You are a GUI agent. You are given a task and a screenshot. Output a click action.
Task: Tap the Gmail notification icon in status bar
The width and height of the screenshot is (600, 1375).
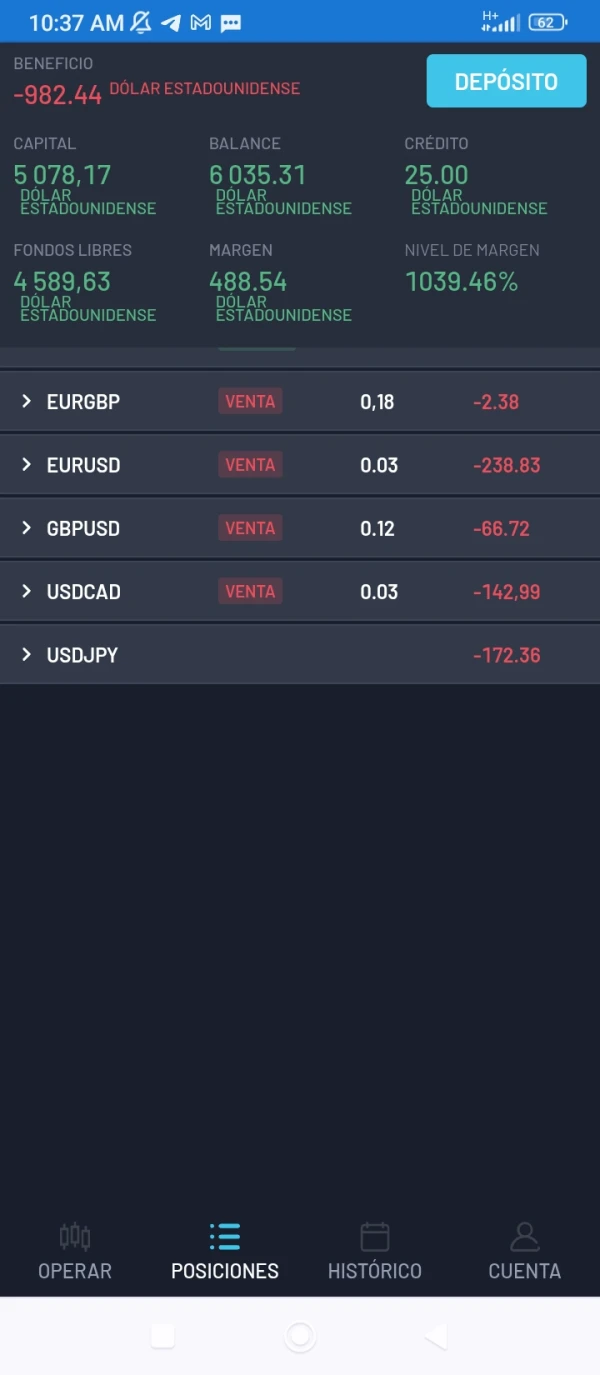201,22
